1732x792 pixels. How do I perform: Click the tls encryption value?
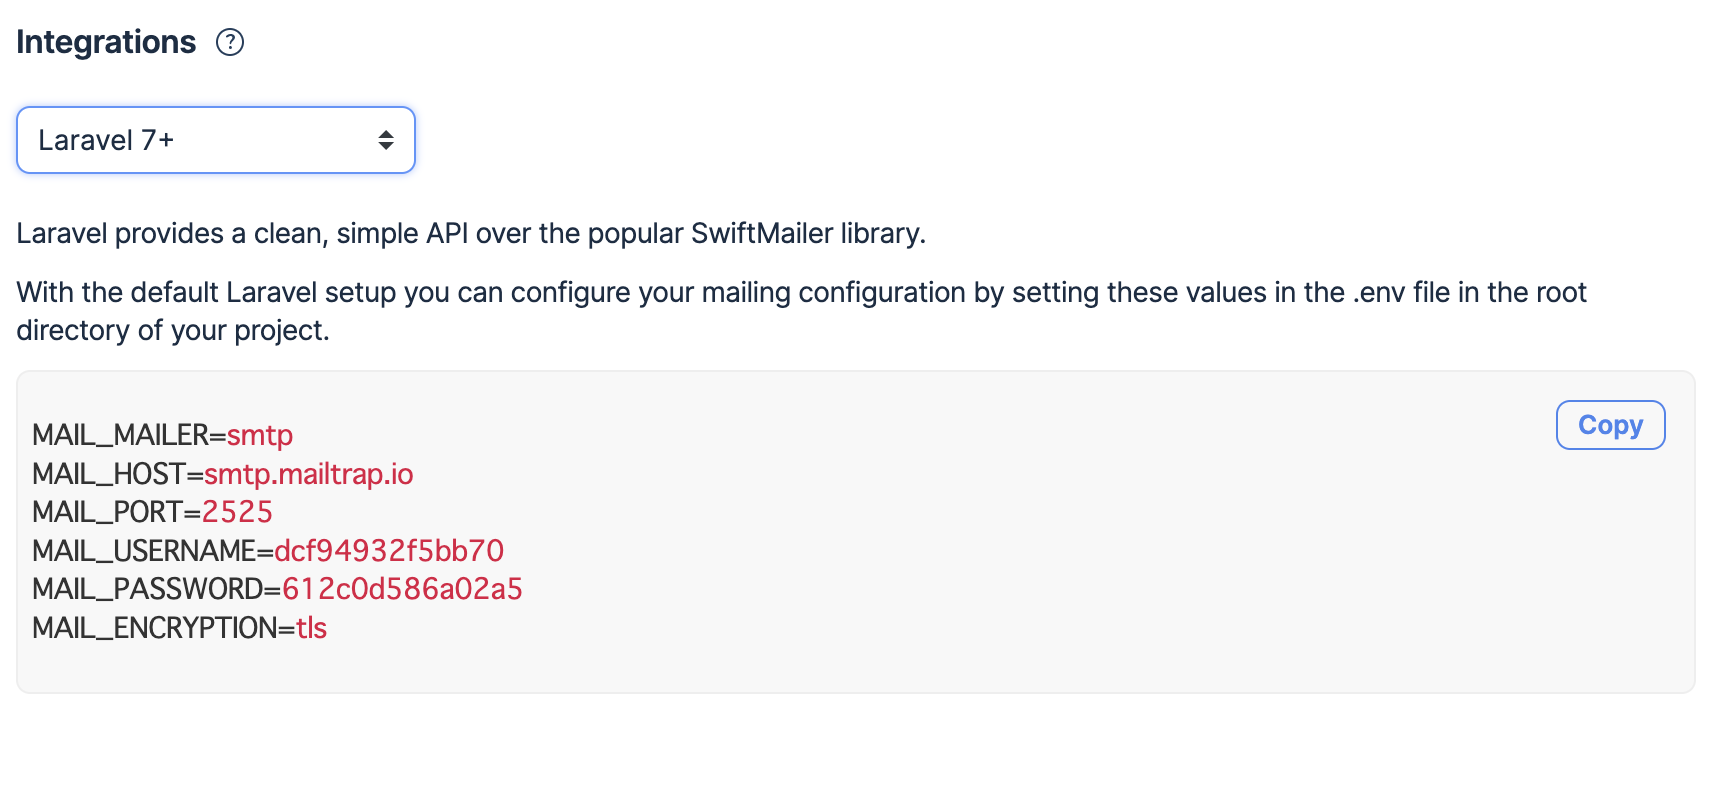point(312,628)
